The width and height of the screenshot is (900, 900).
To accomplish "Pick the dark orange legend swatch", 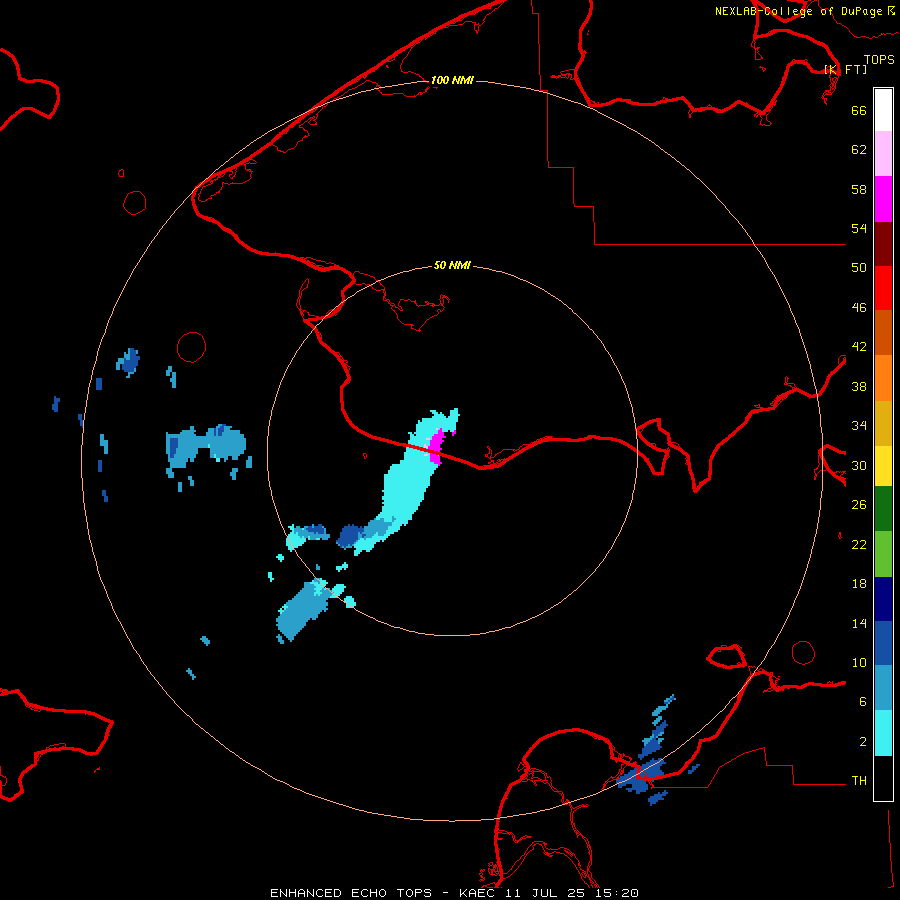I will (x=883, y=332).
